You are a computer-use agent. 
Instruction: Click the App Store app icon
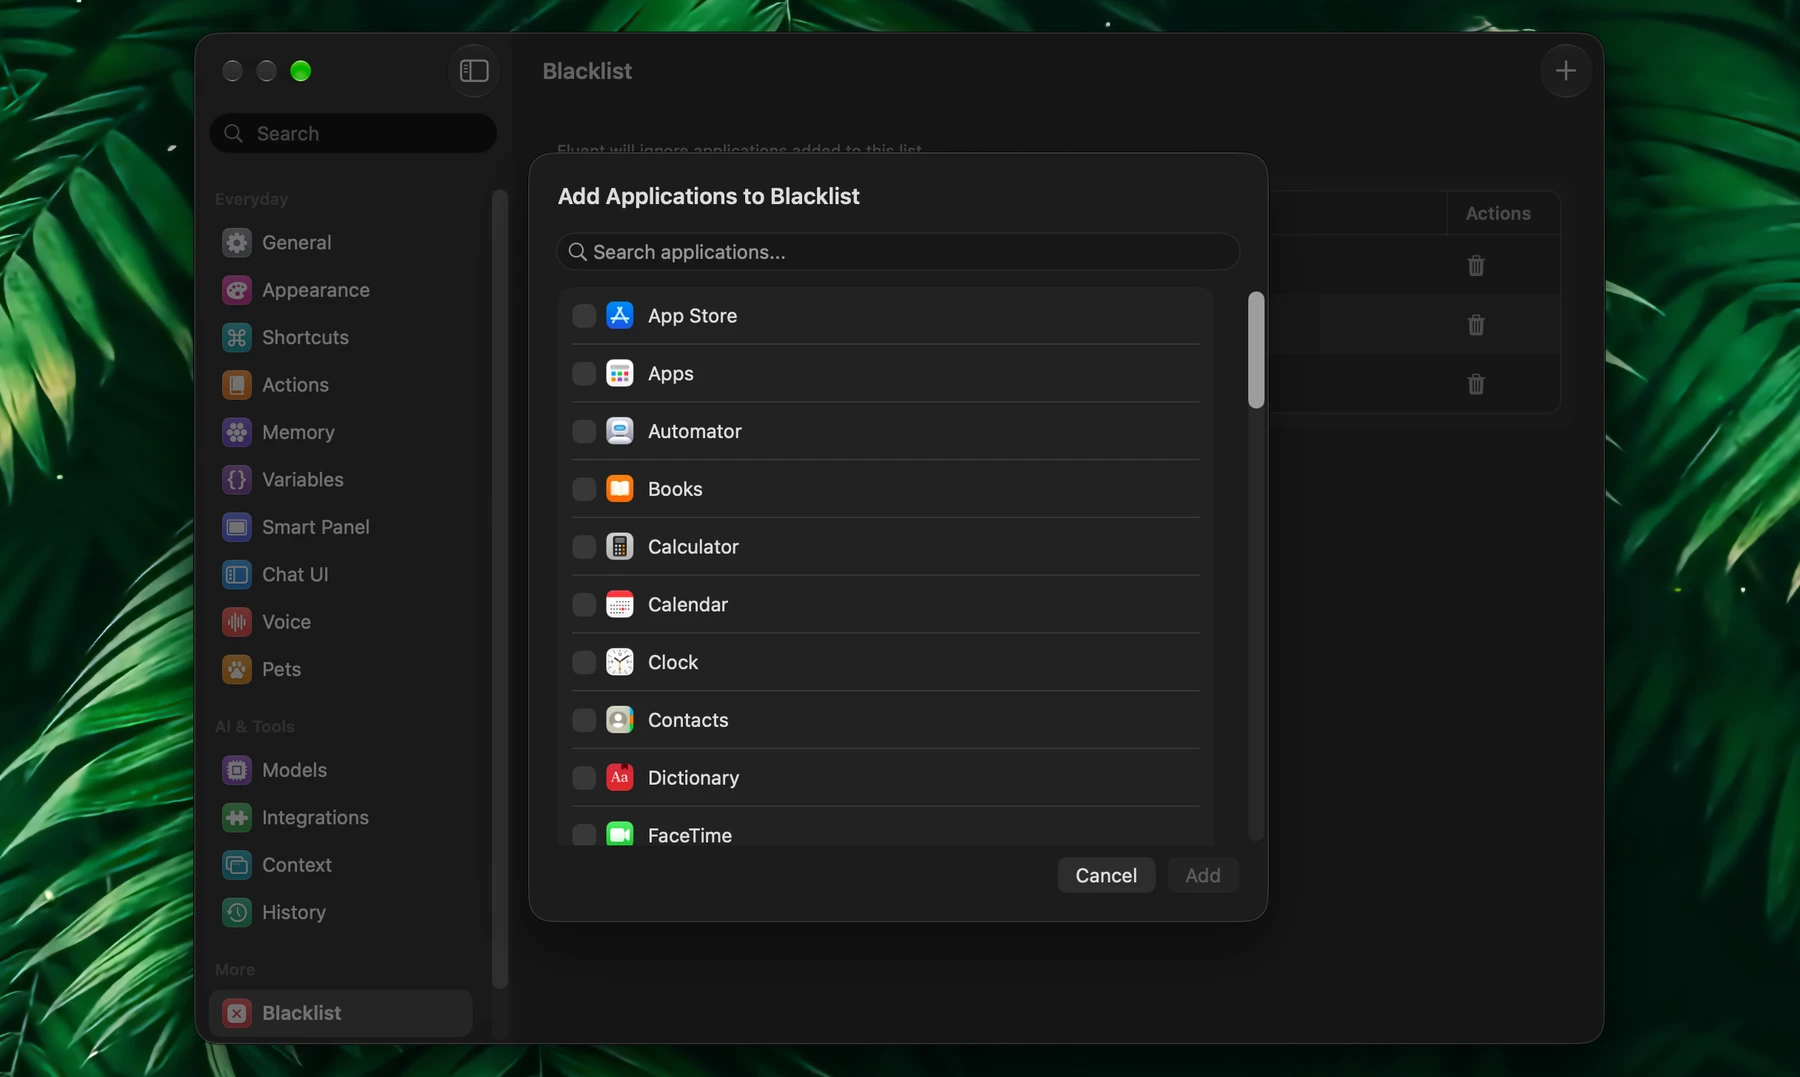620,316
